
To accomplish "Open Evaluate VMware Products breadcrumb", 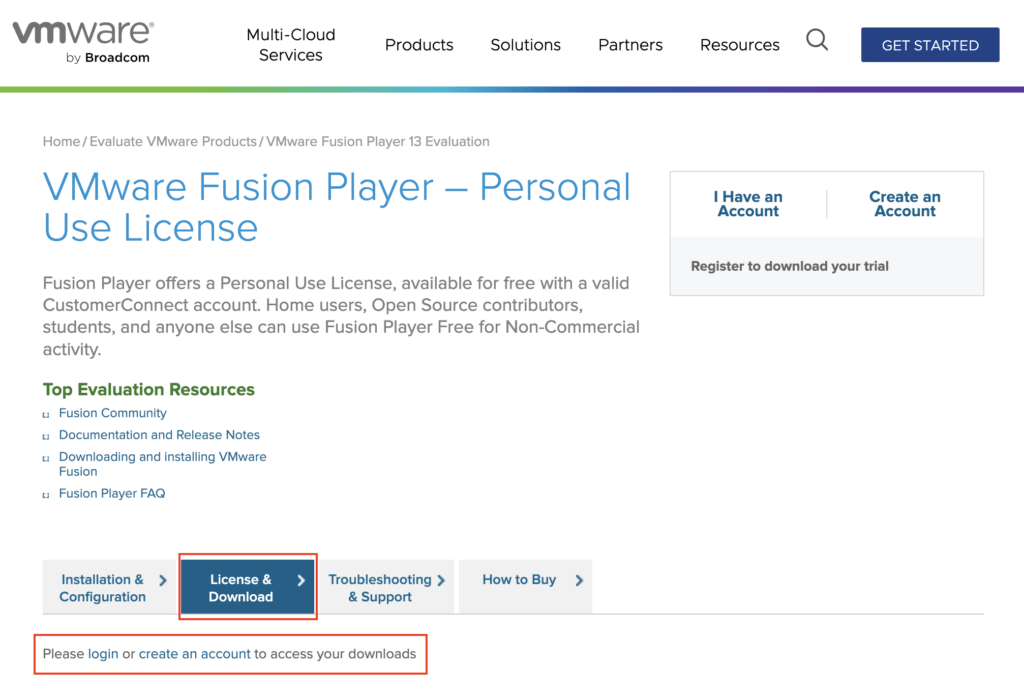I will coord(173,142).
